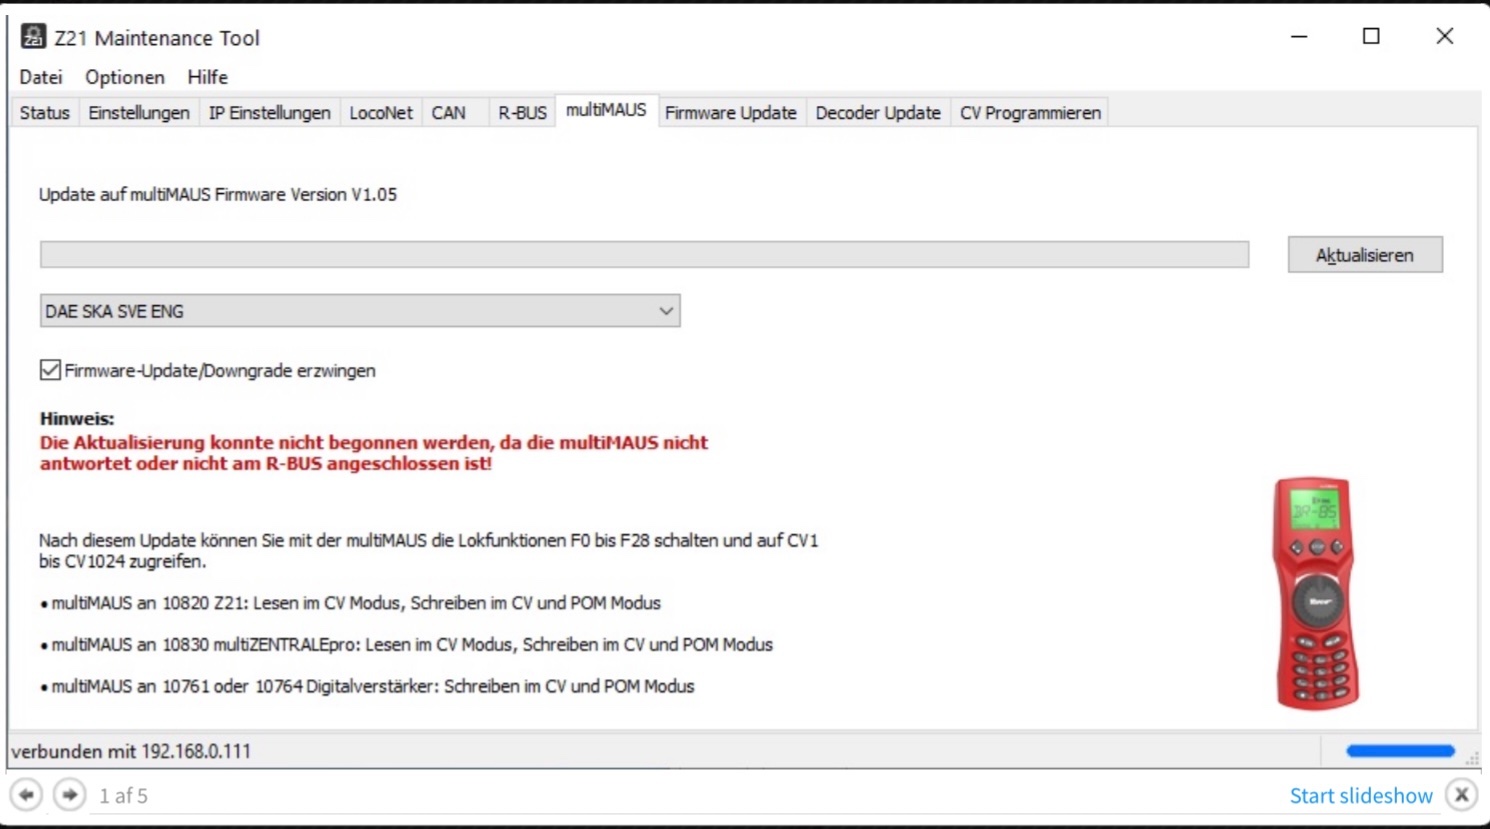
Task: Open the LocoNet tab
Action: (381, 113)
